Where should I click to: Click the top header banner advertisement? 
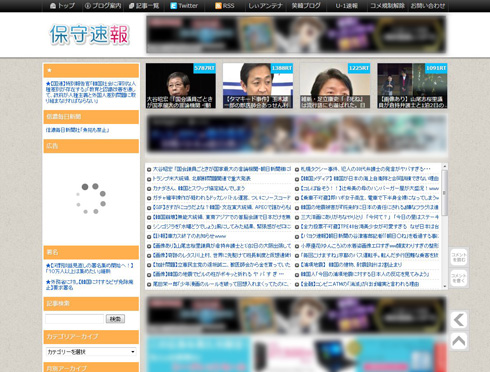pos(296,34)
